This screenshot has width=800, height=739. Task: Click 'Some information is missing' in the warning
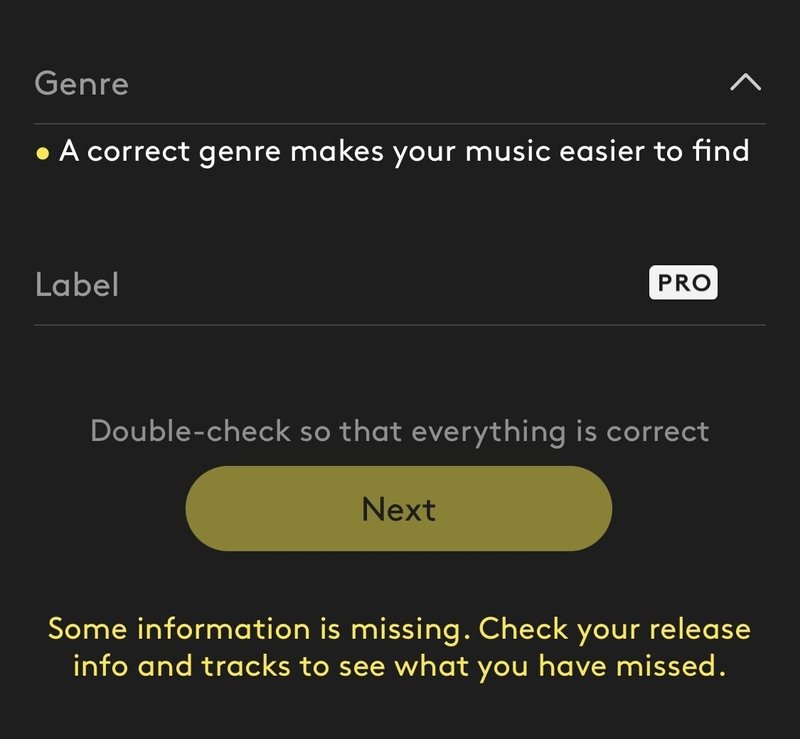pos(258,630)
